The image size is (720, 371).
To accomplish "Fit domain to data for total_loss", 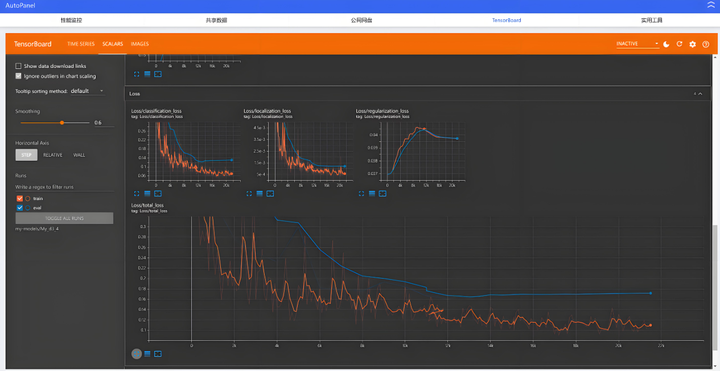I will click(x=158, y=354).
